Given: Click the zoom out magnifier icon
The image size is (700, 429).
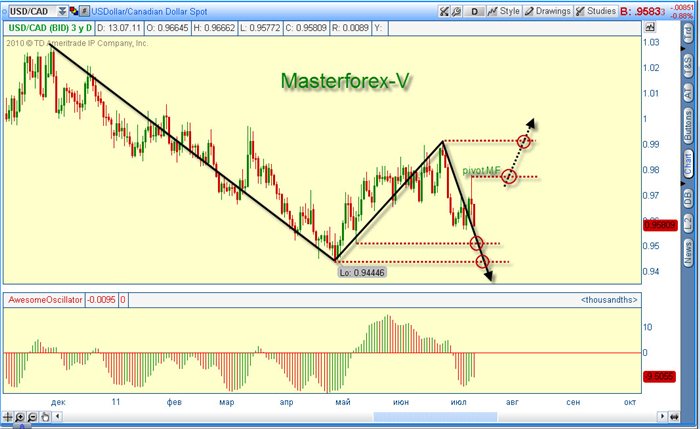Looking at the screenshot, I should coord(32,417).
